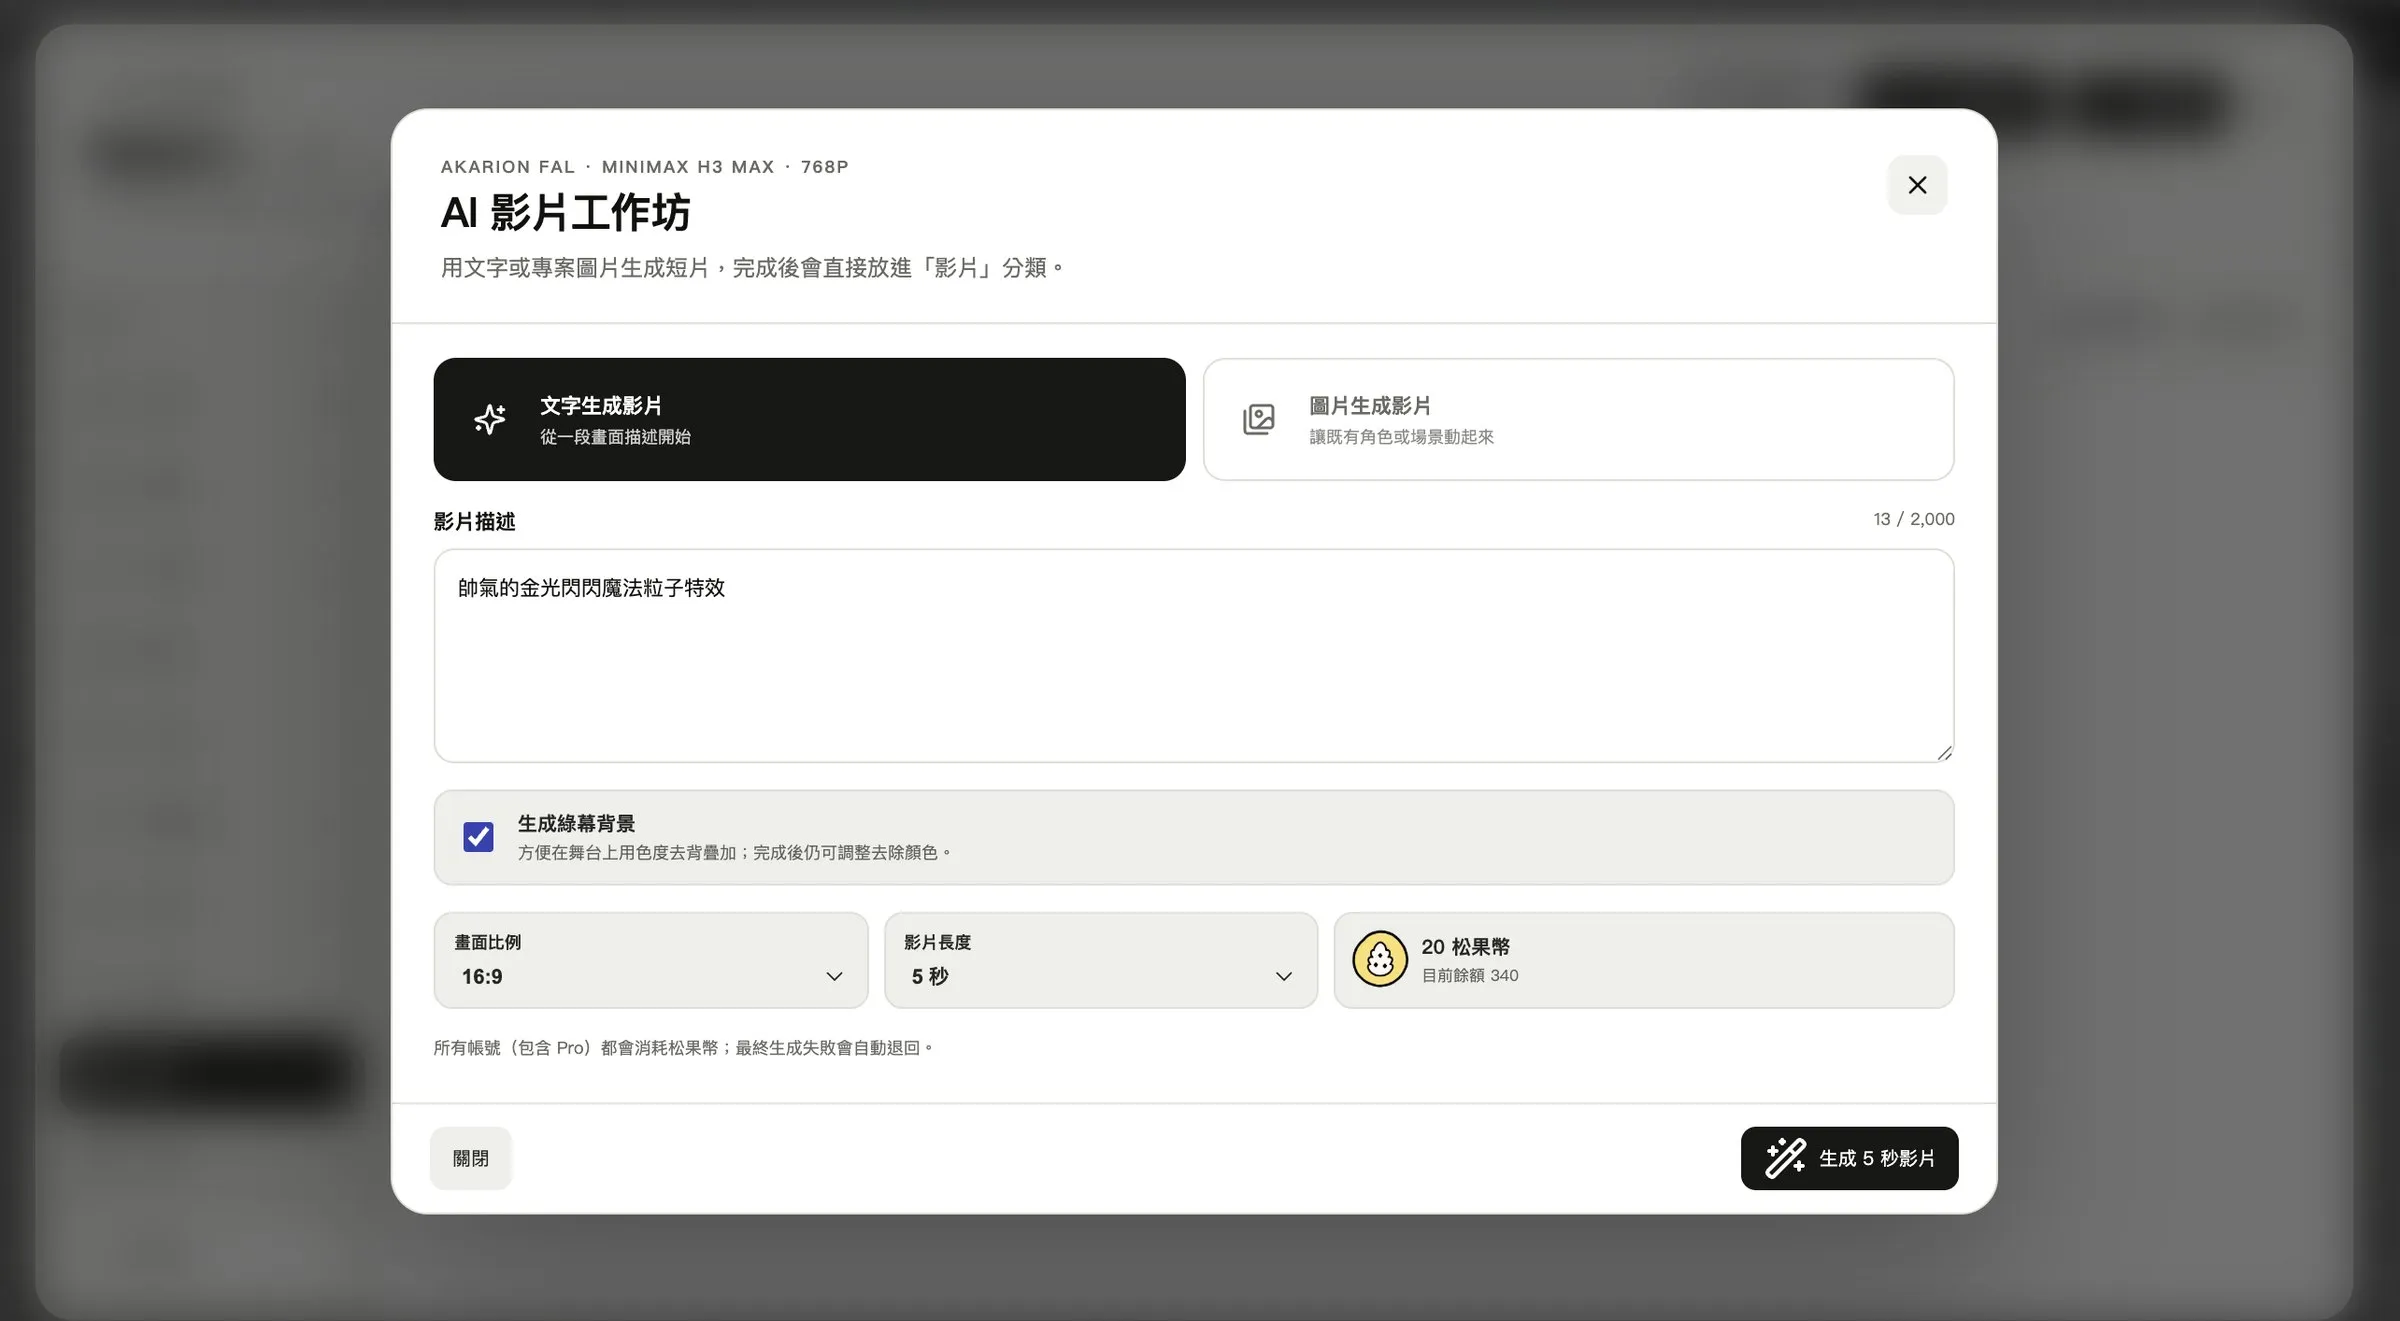This screenshot has height=1321, width=2400.
Task: Click the 13 / 2,000 character counter
Action: (x=1914, y=519)
